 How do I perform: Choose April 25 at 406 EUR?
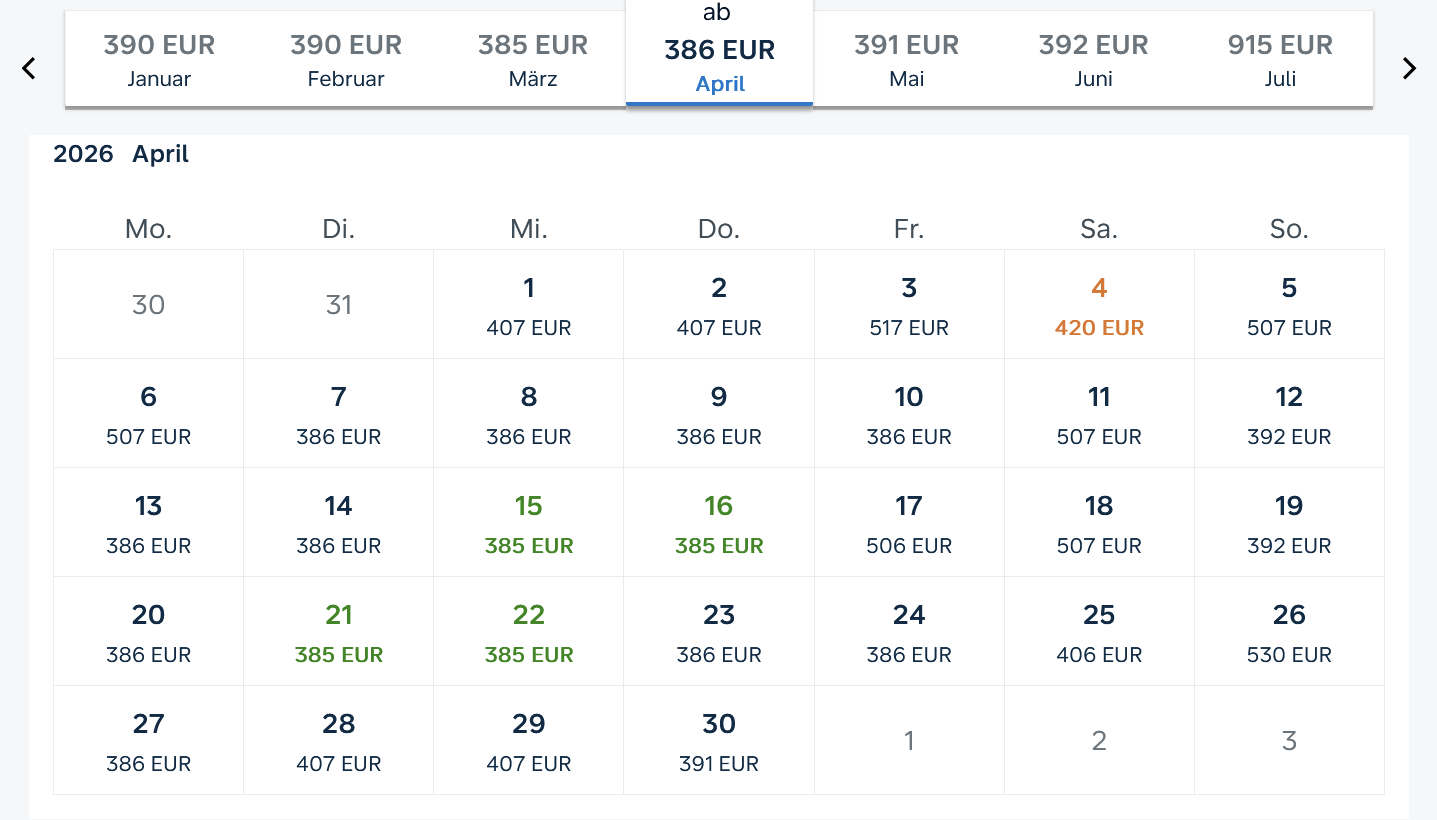[1099, 632]
